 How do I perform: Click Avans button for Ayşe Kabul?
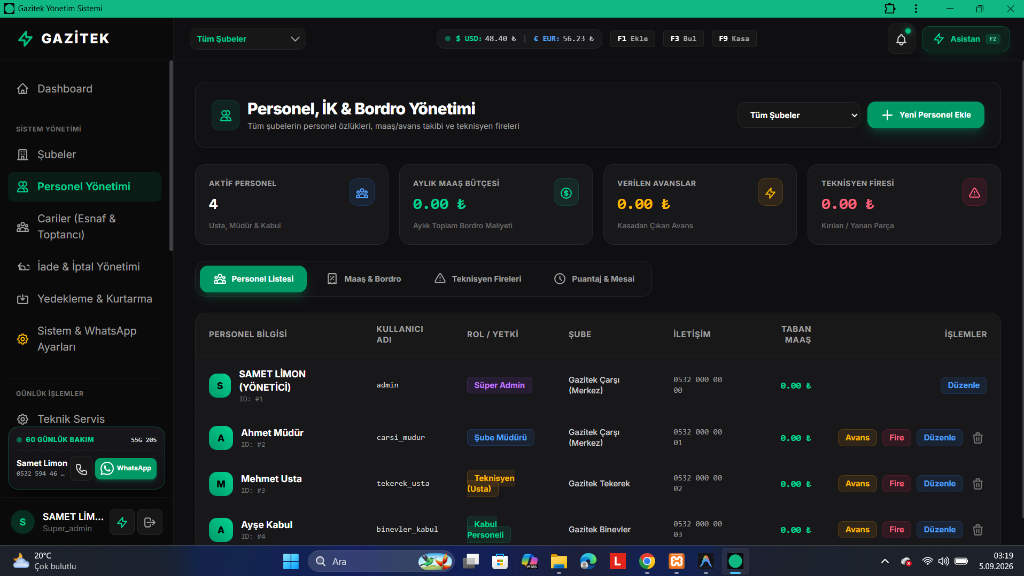pos(857,530)
